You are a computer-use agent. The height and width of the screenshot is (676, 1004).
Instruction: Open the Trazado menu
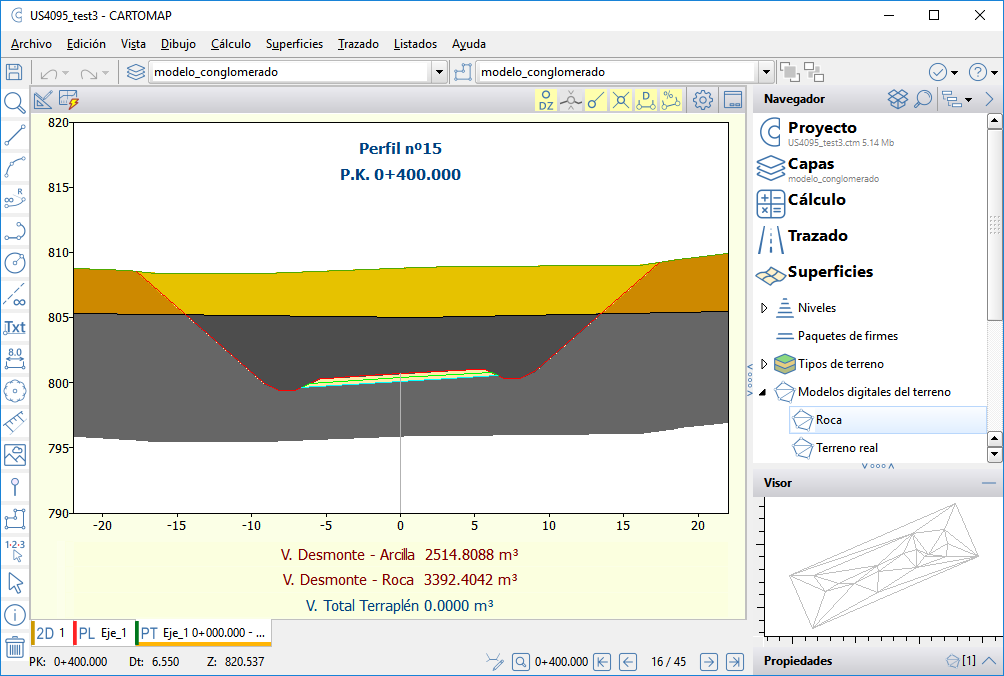(x=357, y=44)
